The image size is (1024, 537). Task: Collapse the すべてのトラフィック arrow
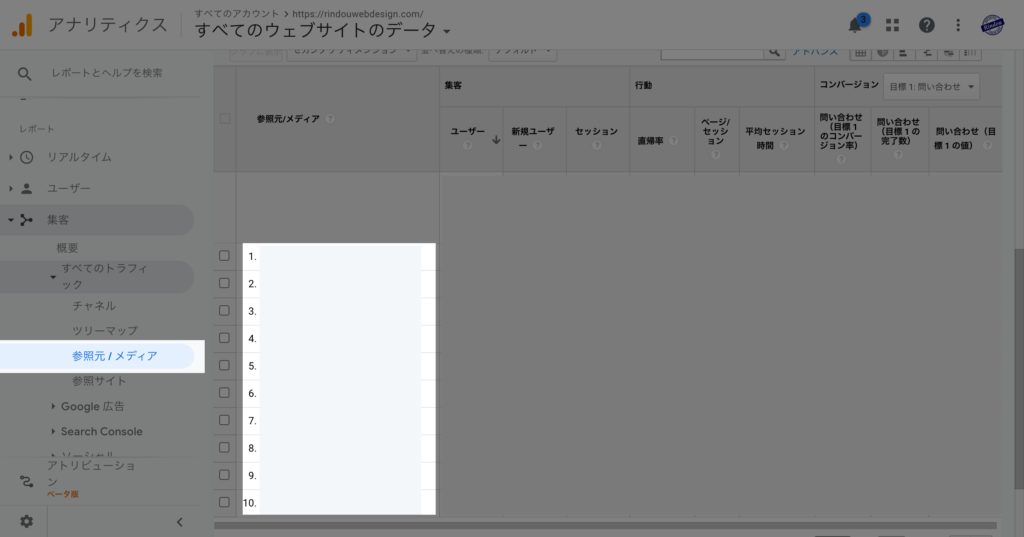pyautogui.click(x=53, y=277)
